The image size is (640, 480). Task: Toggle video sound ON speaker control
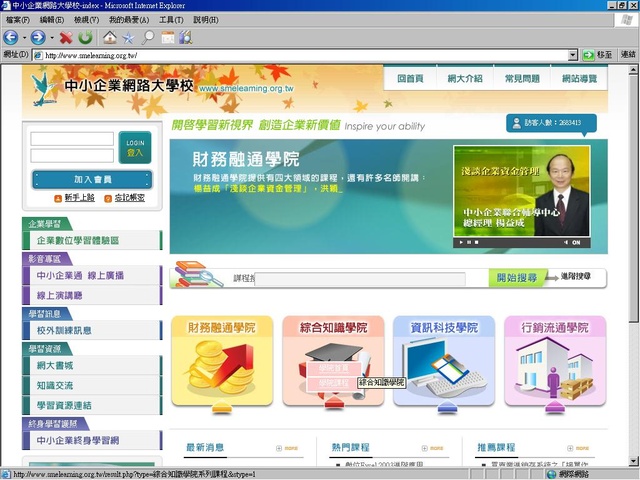click(572, 242)
